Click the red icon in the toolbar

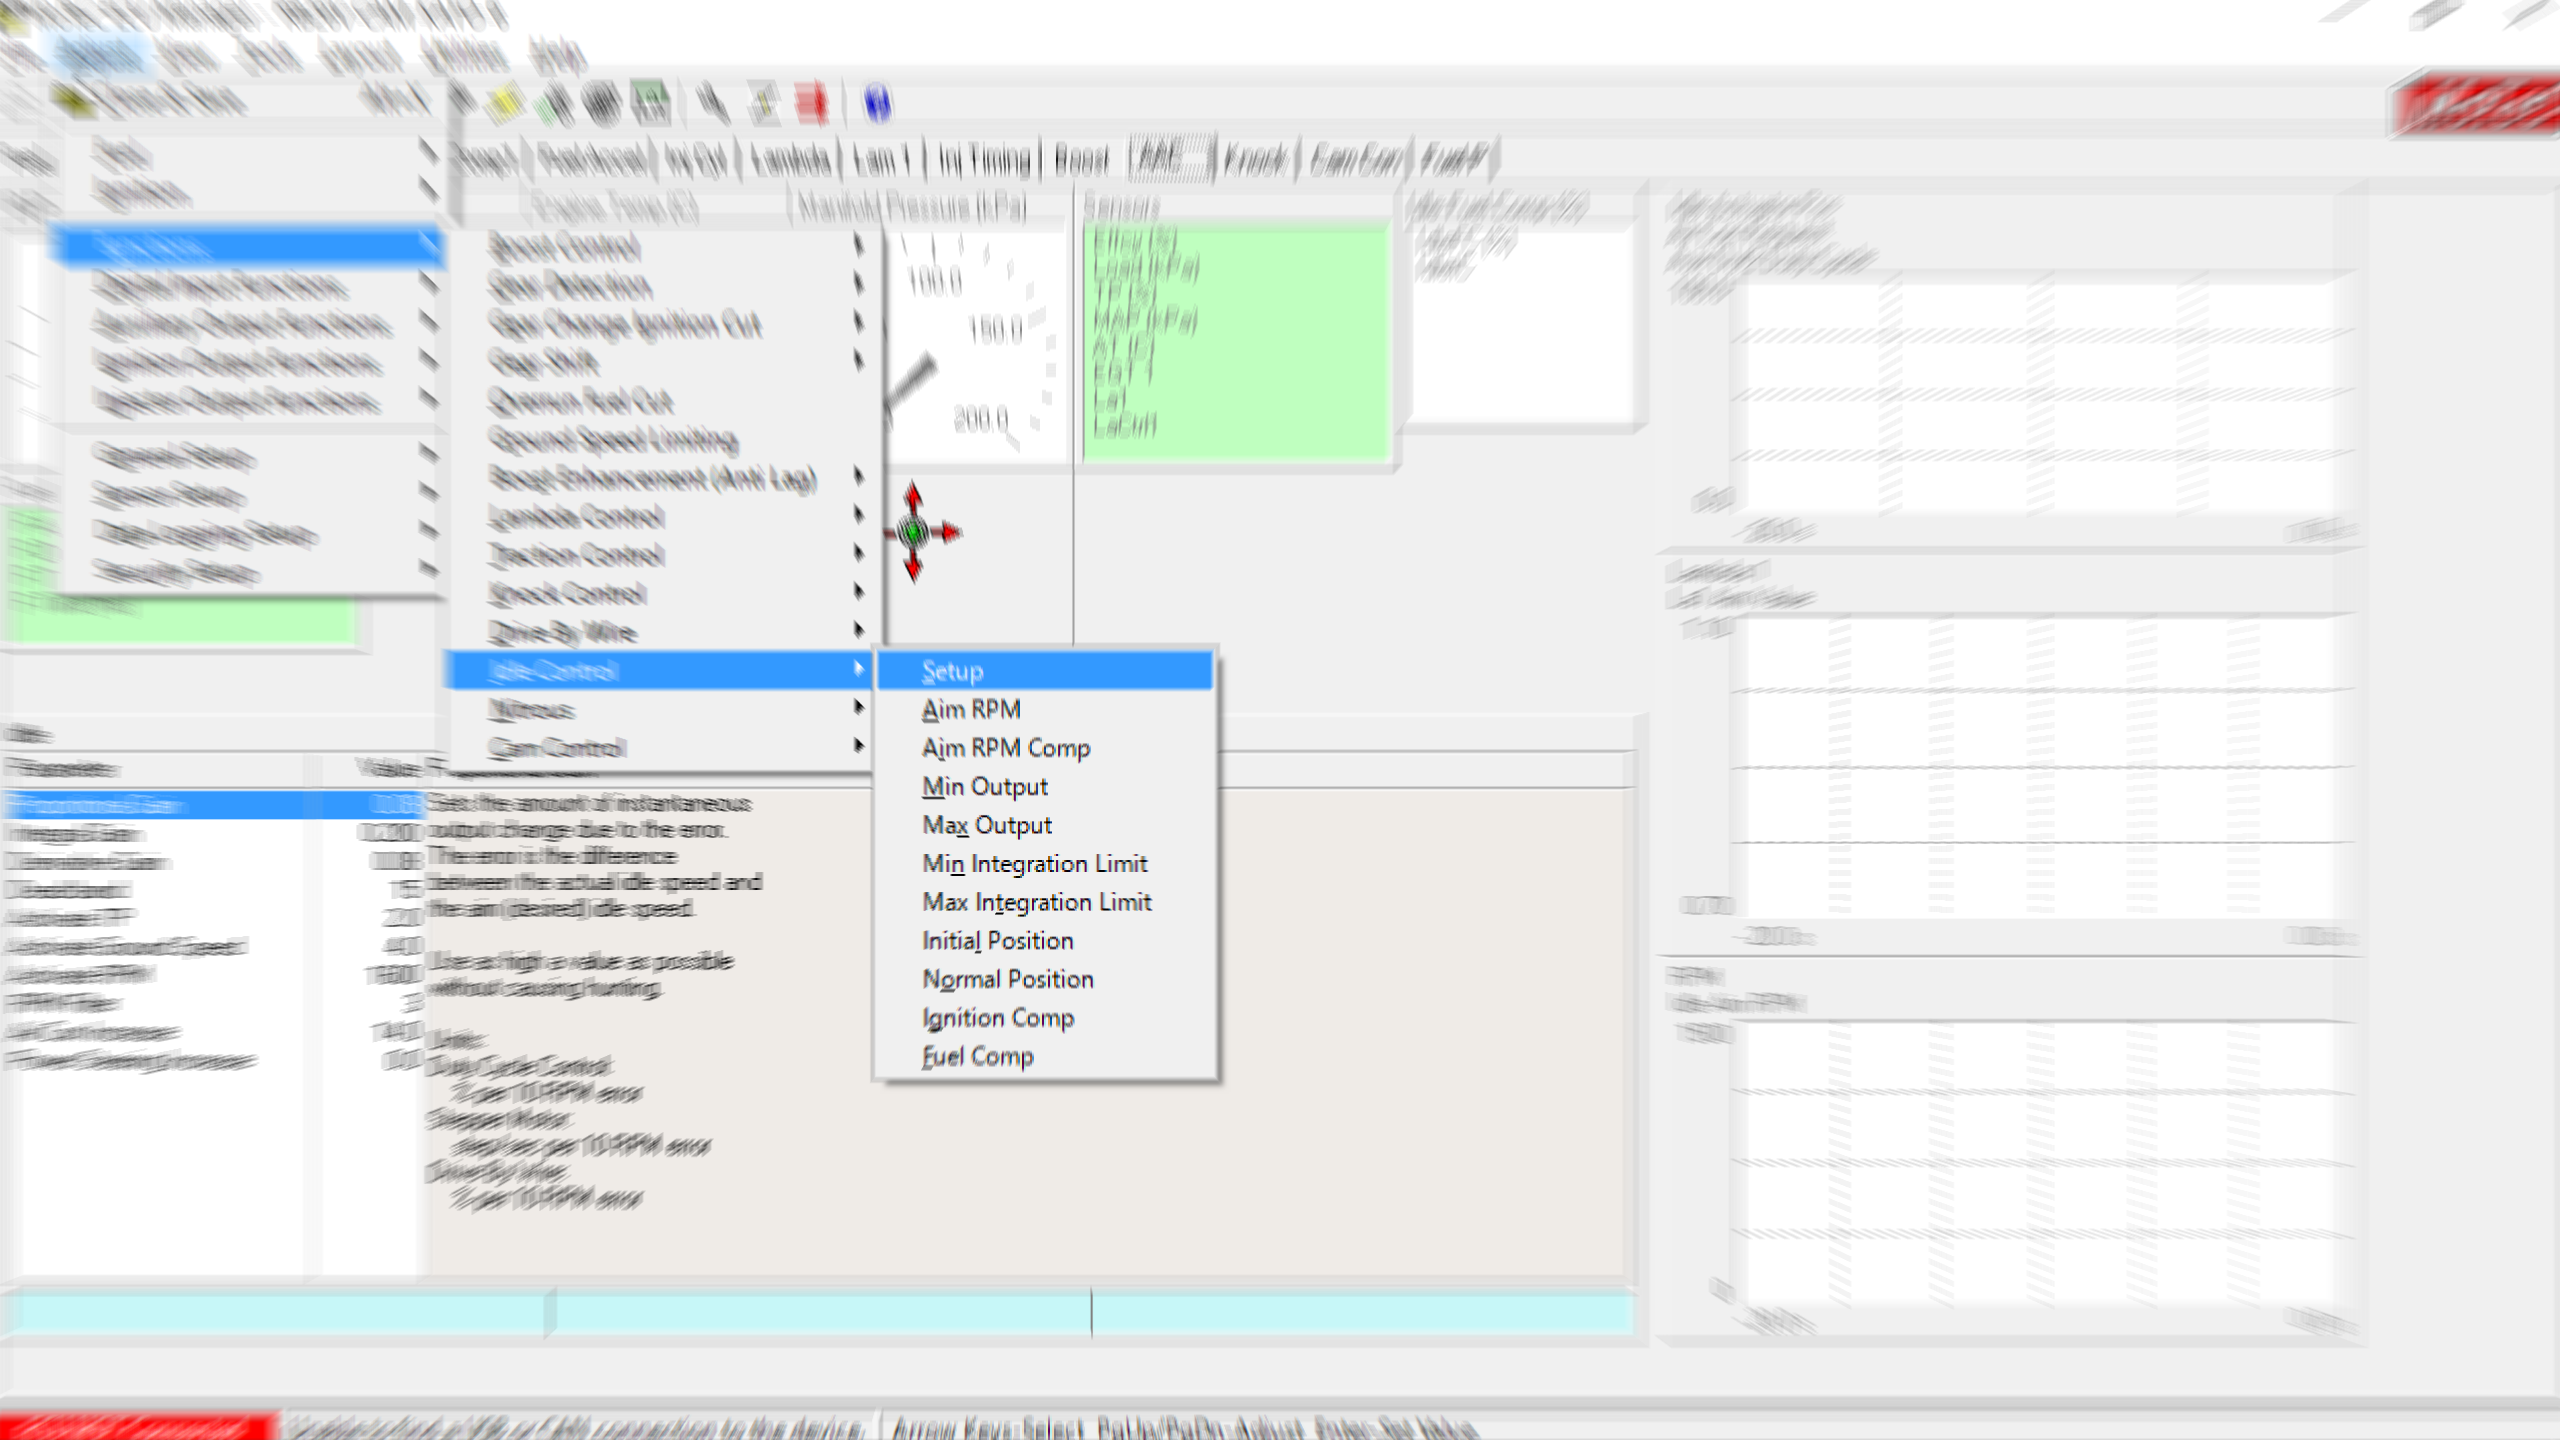(x=811, y=103)
